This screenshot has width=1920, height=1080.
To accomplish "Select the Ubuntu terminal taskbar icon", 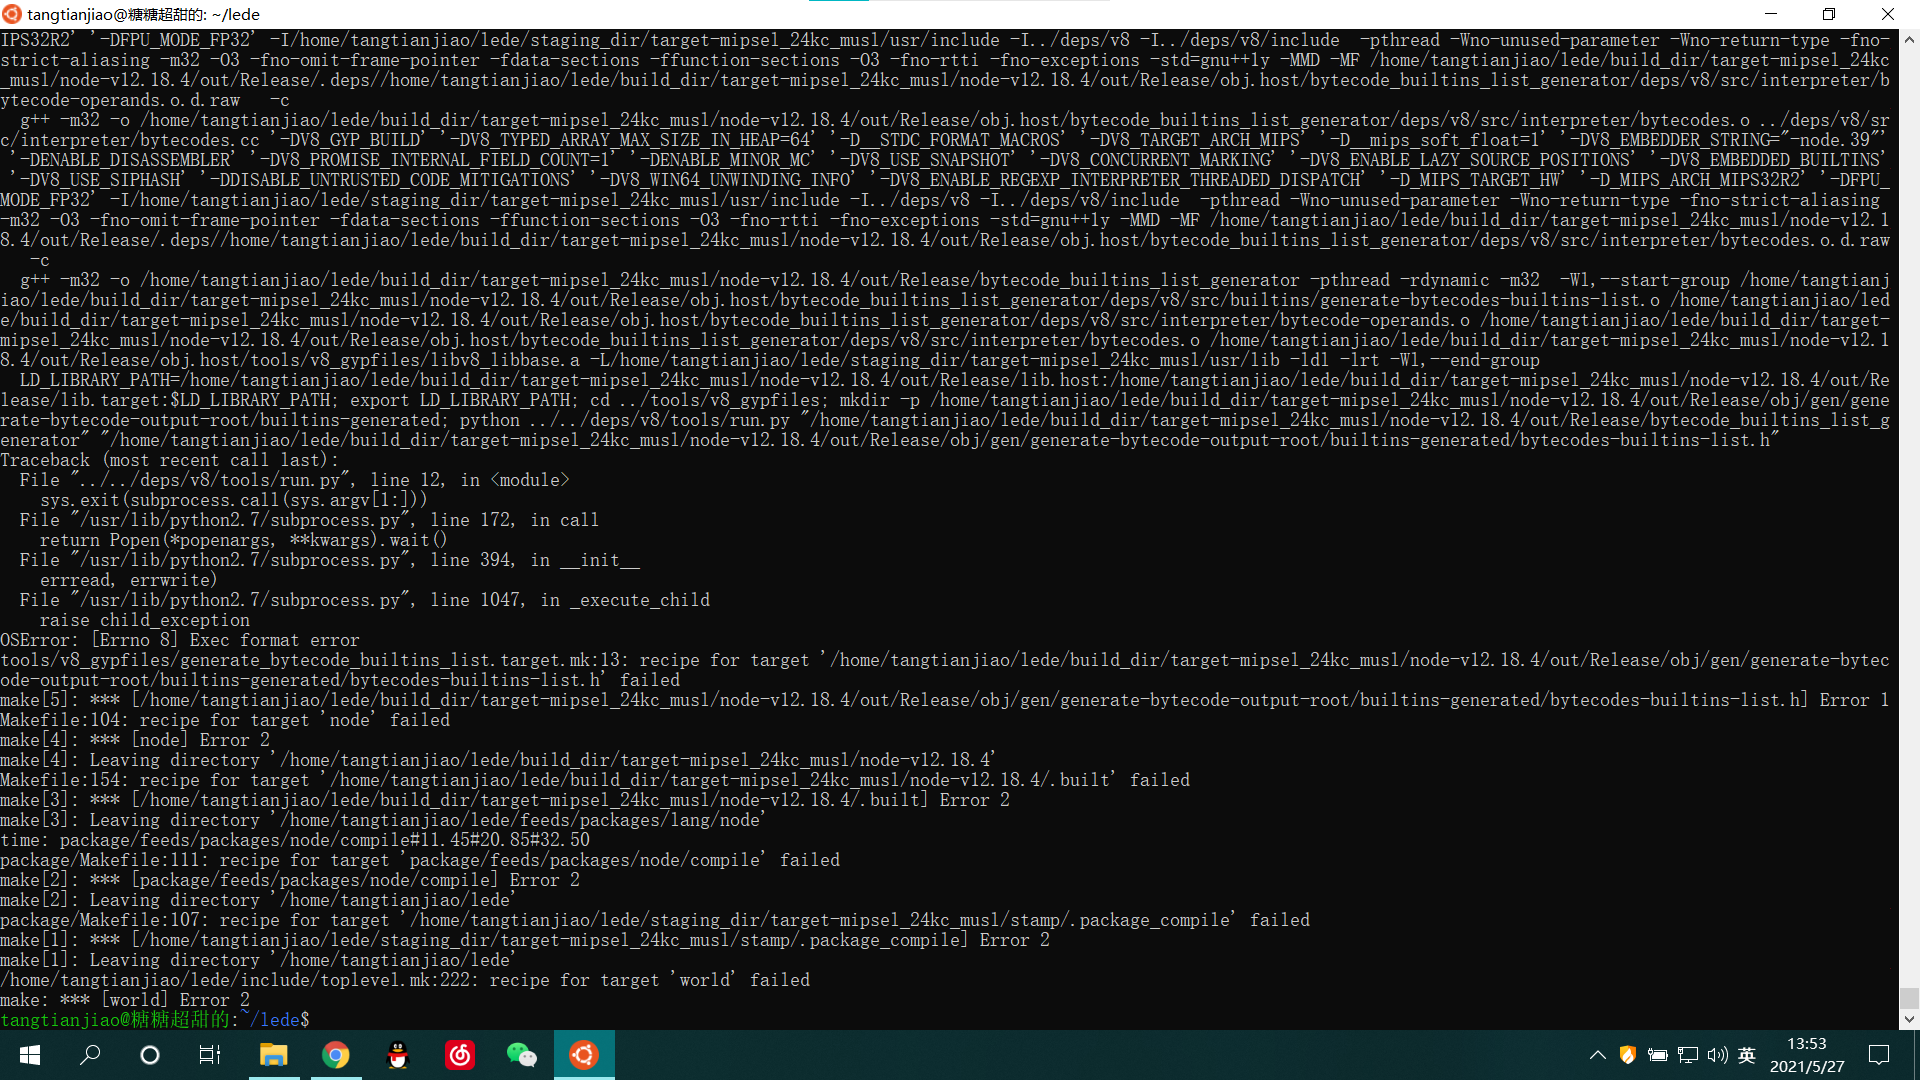I will click(x=584, y=1055).
